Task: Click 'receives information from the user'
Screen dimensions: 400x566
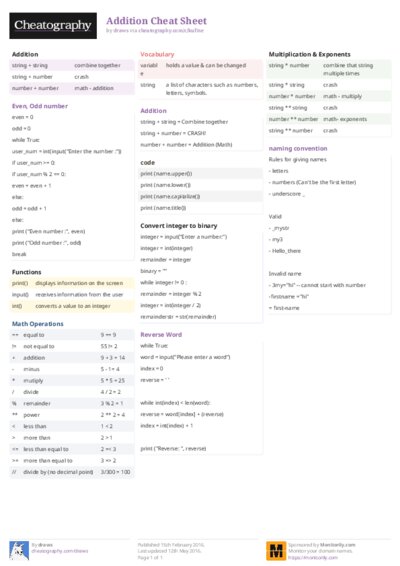Action: click(x=79, y=295)
